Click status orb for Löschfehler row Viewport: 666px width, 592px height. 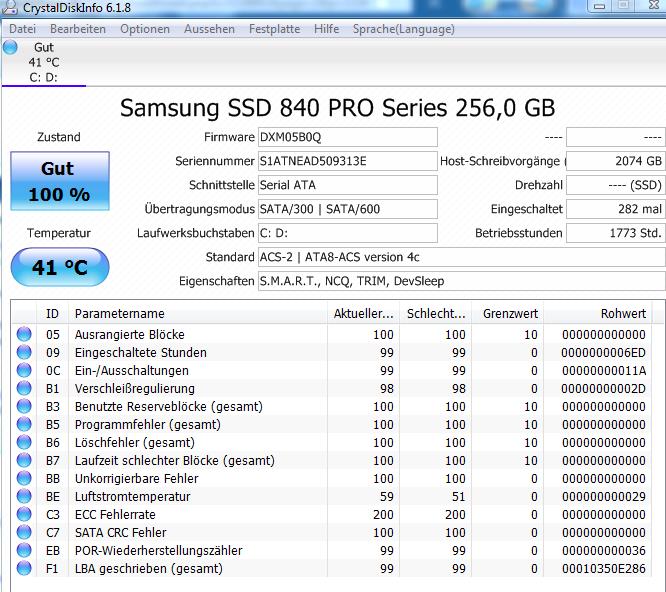24,442
